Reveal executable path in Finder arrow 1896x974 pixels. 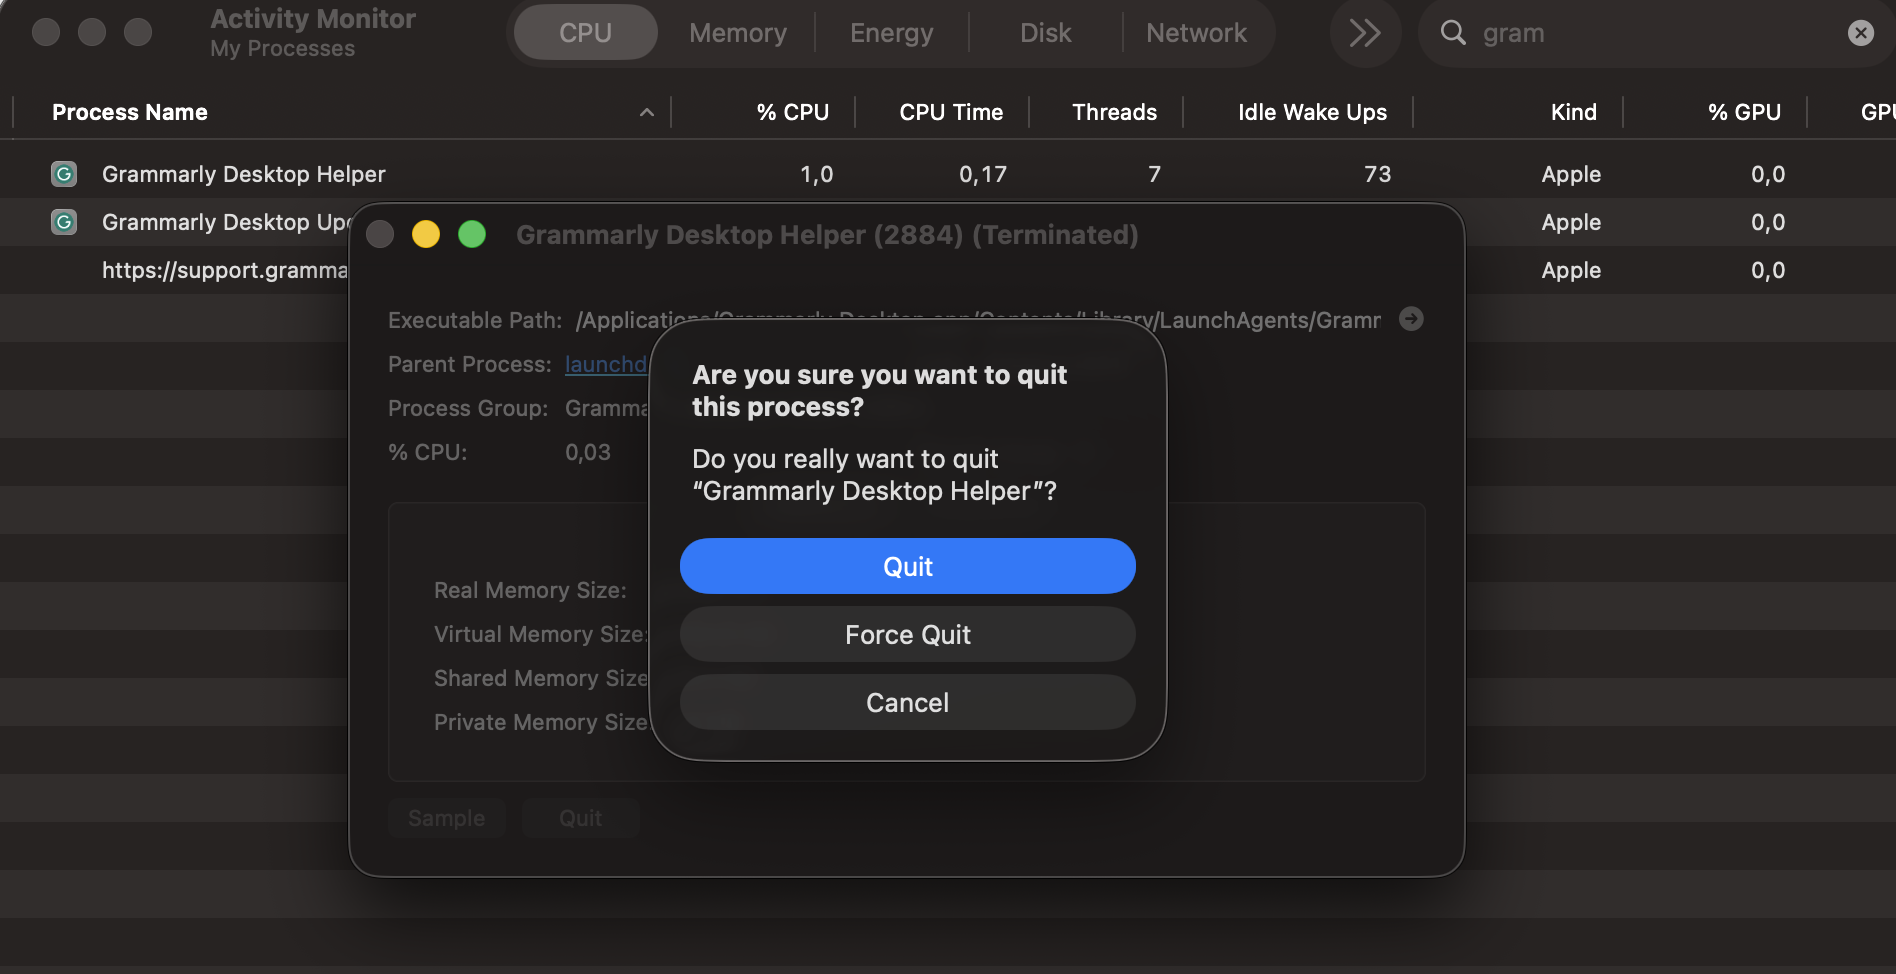tap(1411, 319)
